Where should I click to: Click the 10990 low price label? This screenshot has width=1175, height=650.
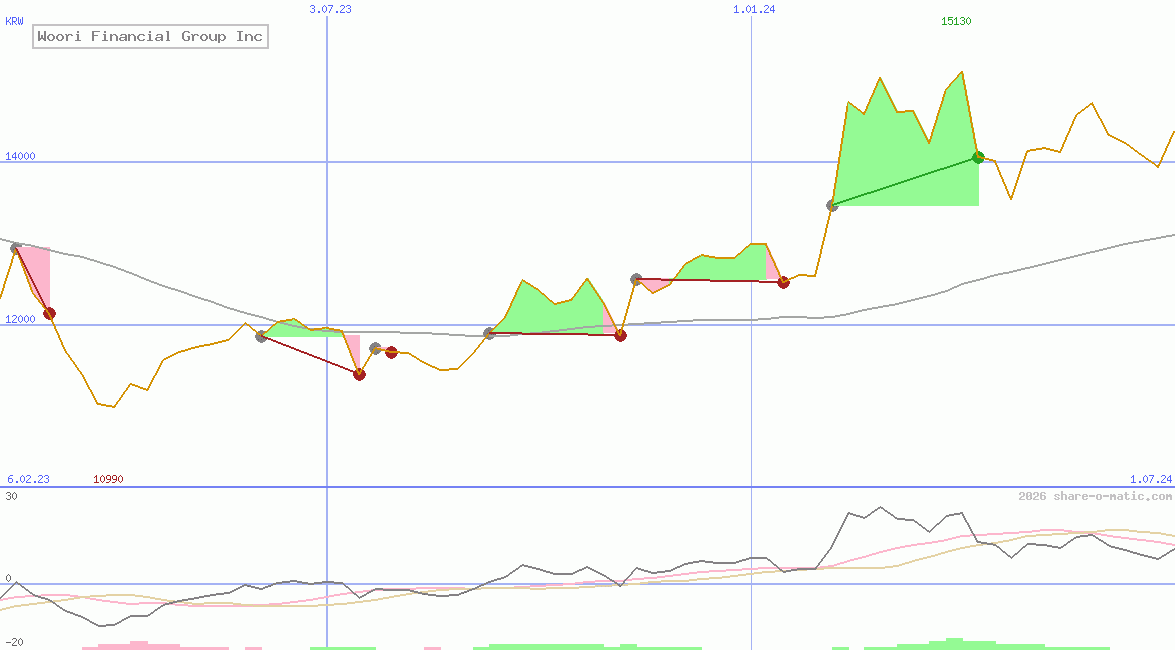coord(107,479)
